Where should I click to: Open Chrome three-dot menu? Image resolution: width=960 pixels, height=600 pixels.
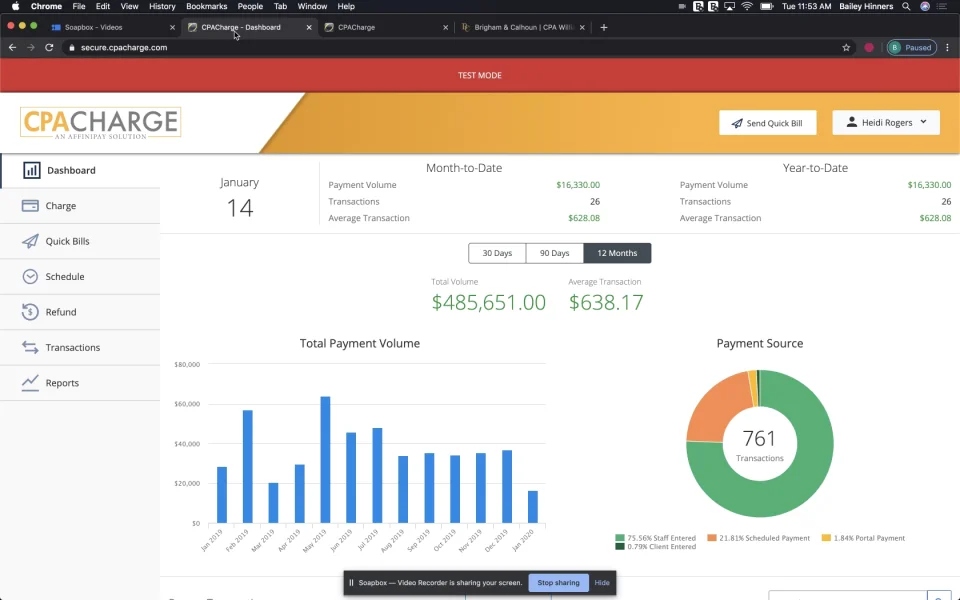947,47
